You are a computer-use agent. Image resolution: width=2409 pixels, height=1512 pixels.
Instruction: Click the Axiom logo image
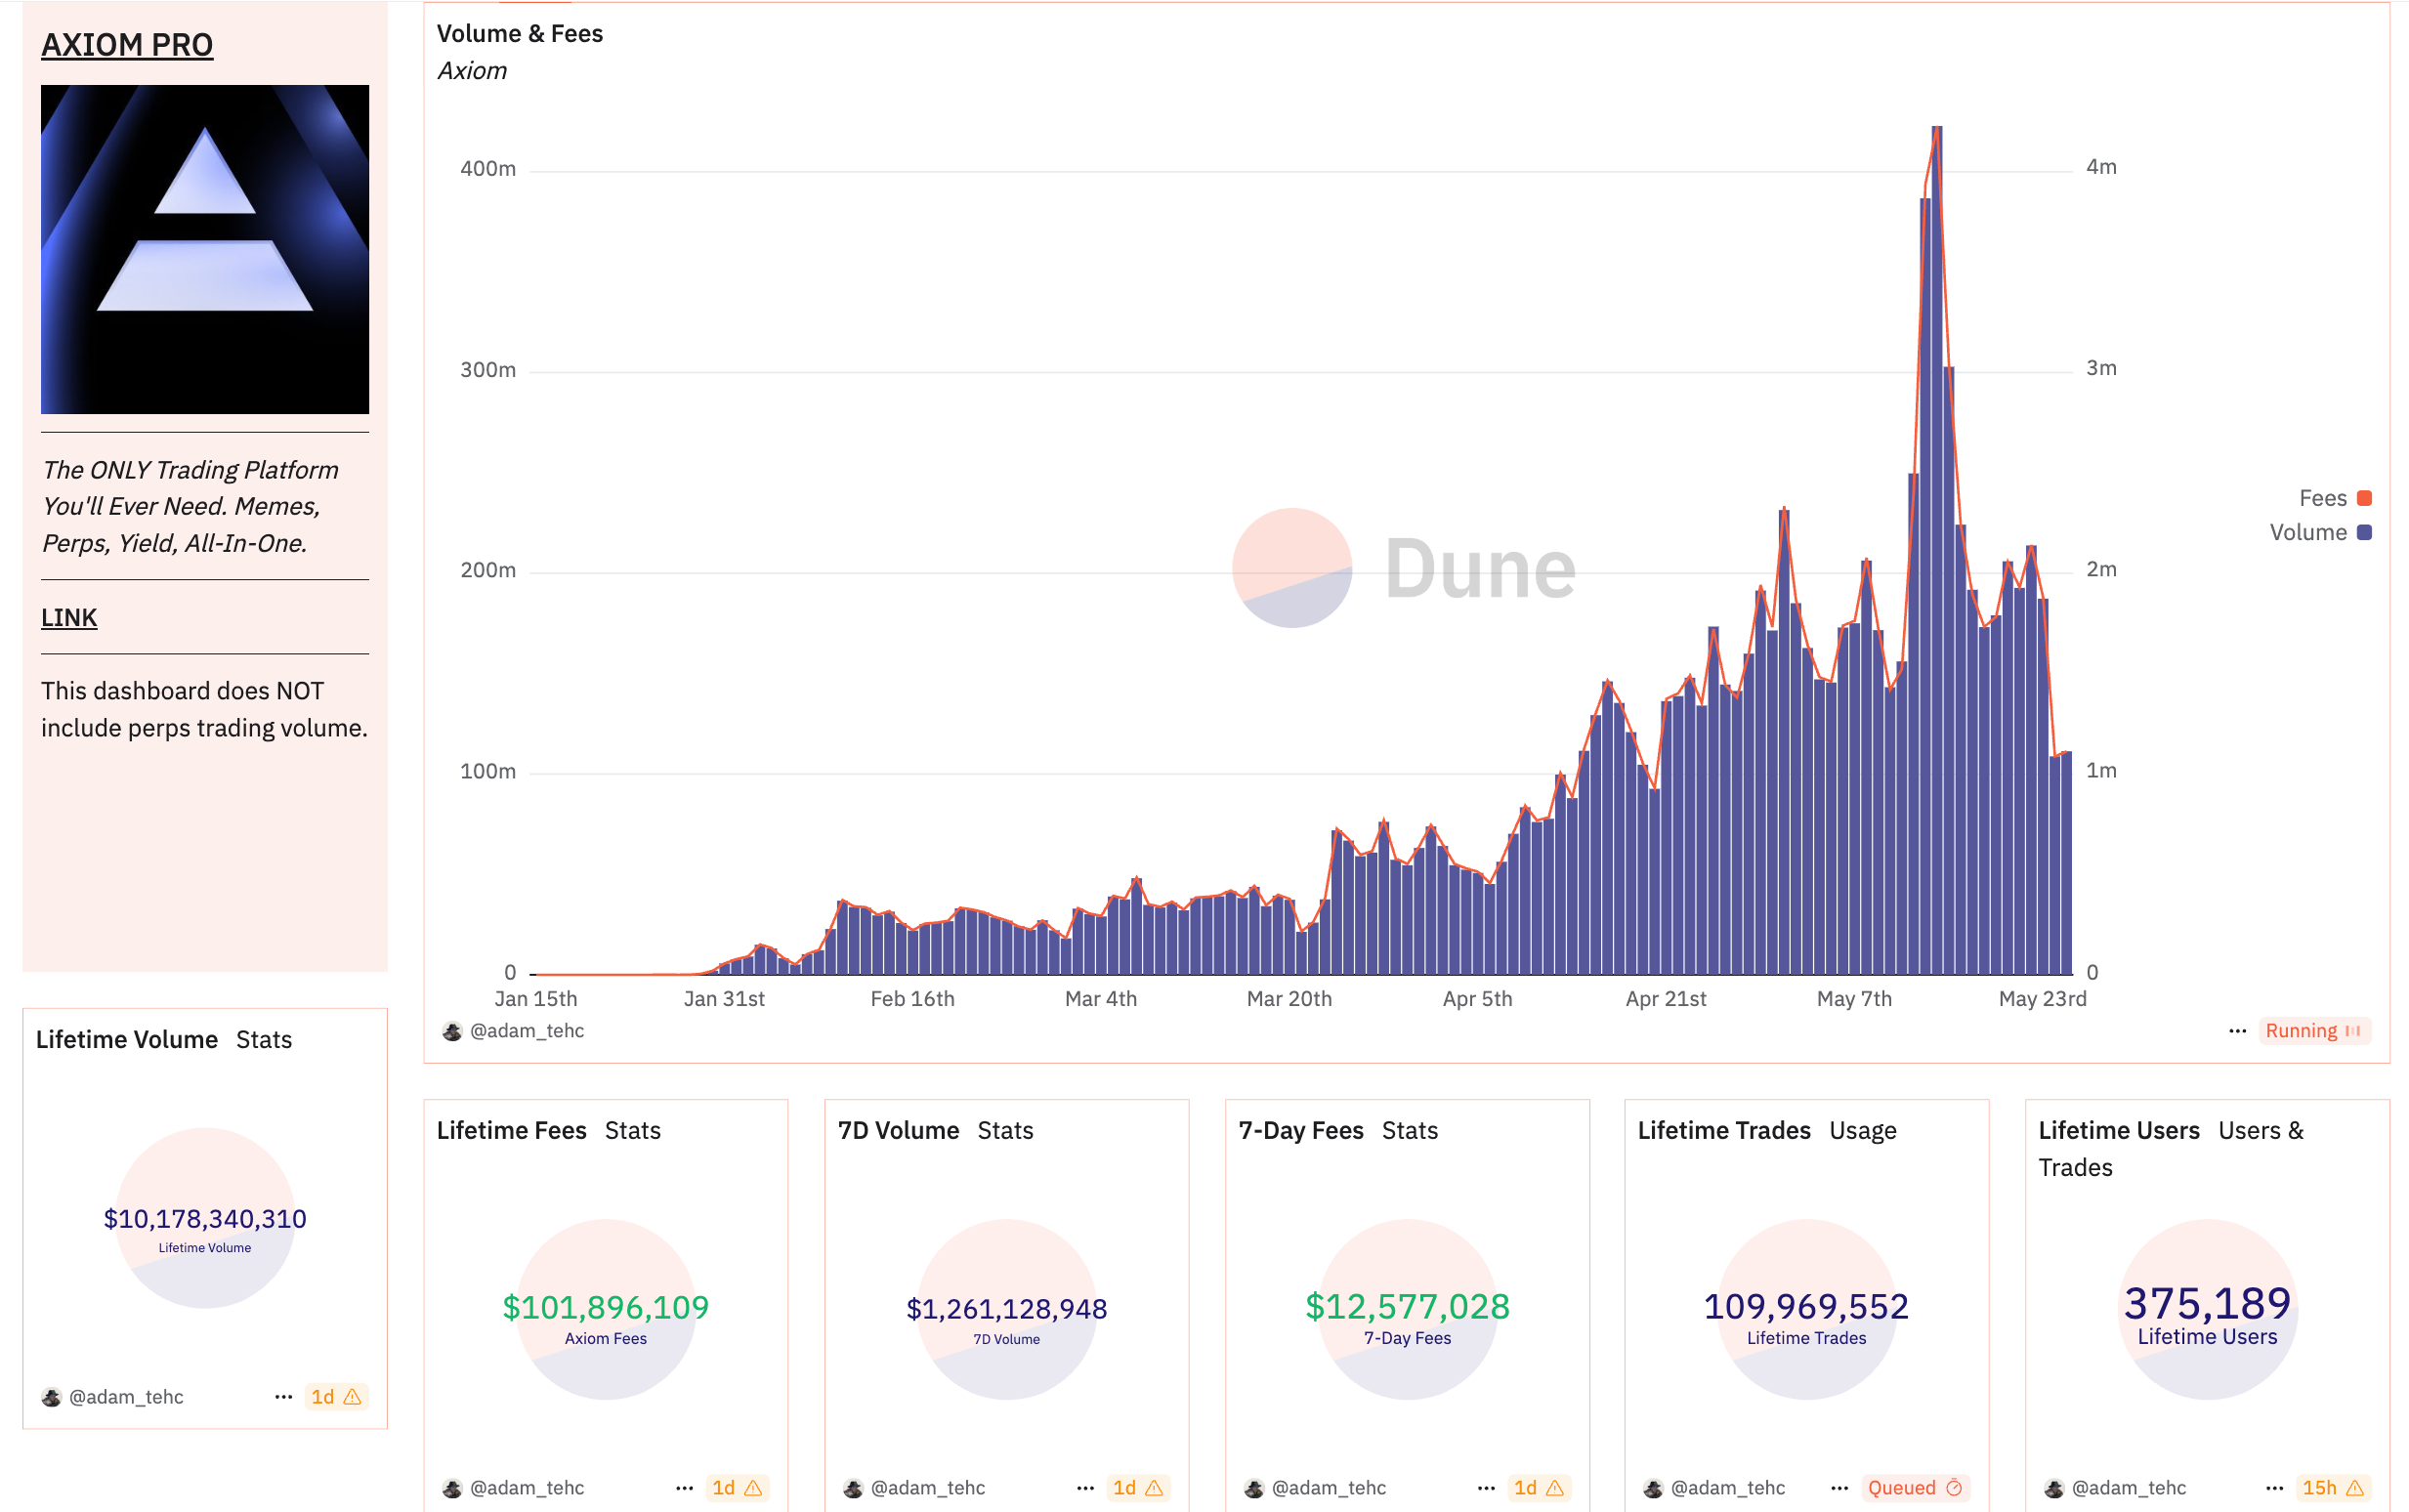point(205,249)
